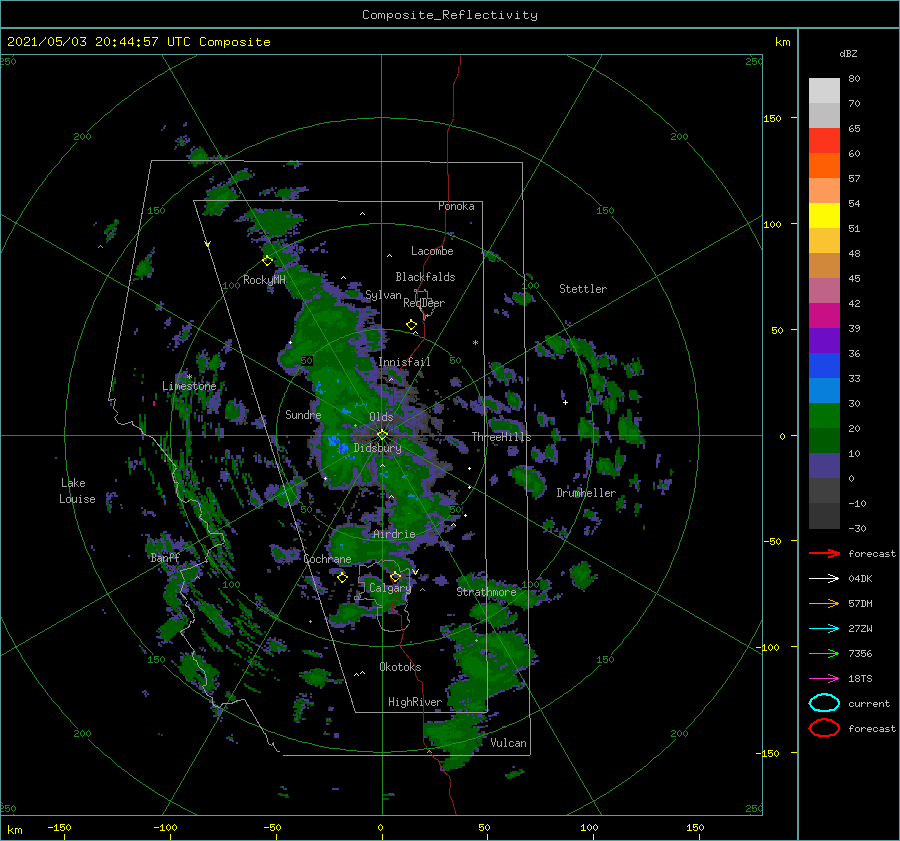The width and height of the screenshot is (900, 841).
Task: Click the cyan current ellipse in legend
Action: 824,703
